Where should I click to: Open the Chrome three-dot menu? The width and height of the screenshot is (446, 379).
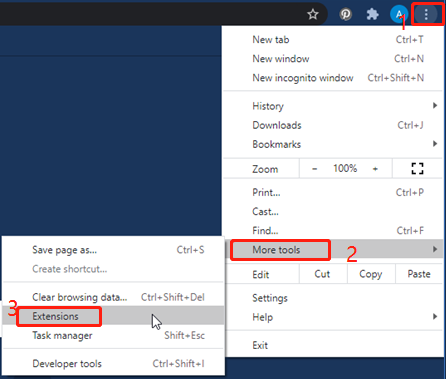[426, 14]
